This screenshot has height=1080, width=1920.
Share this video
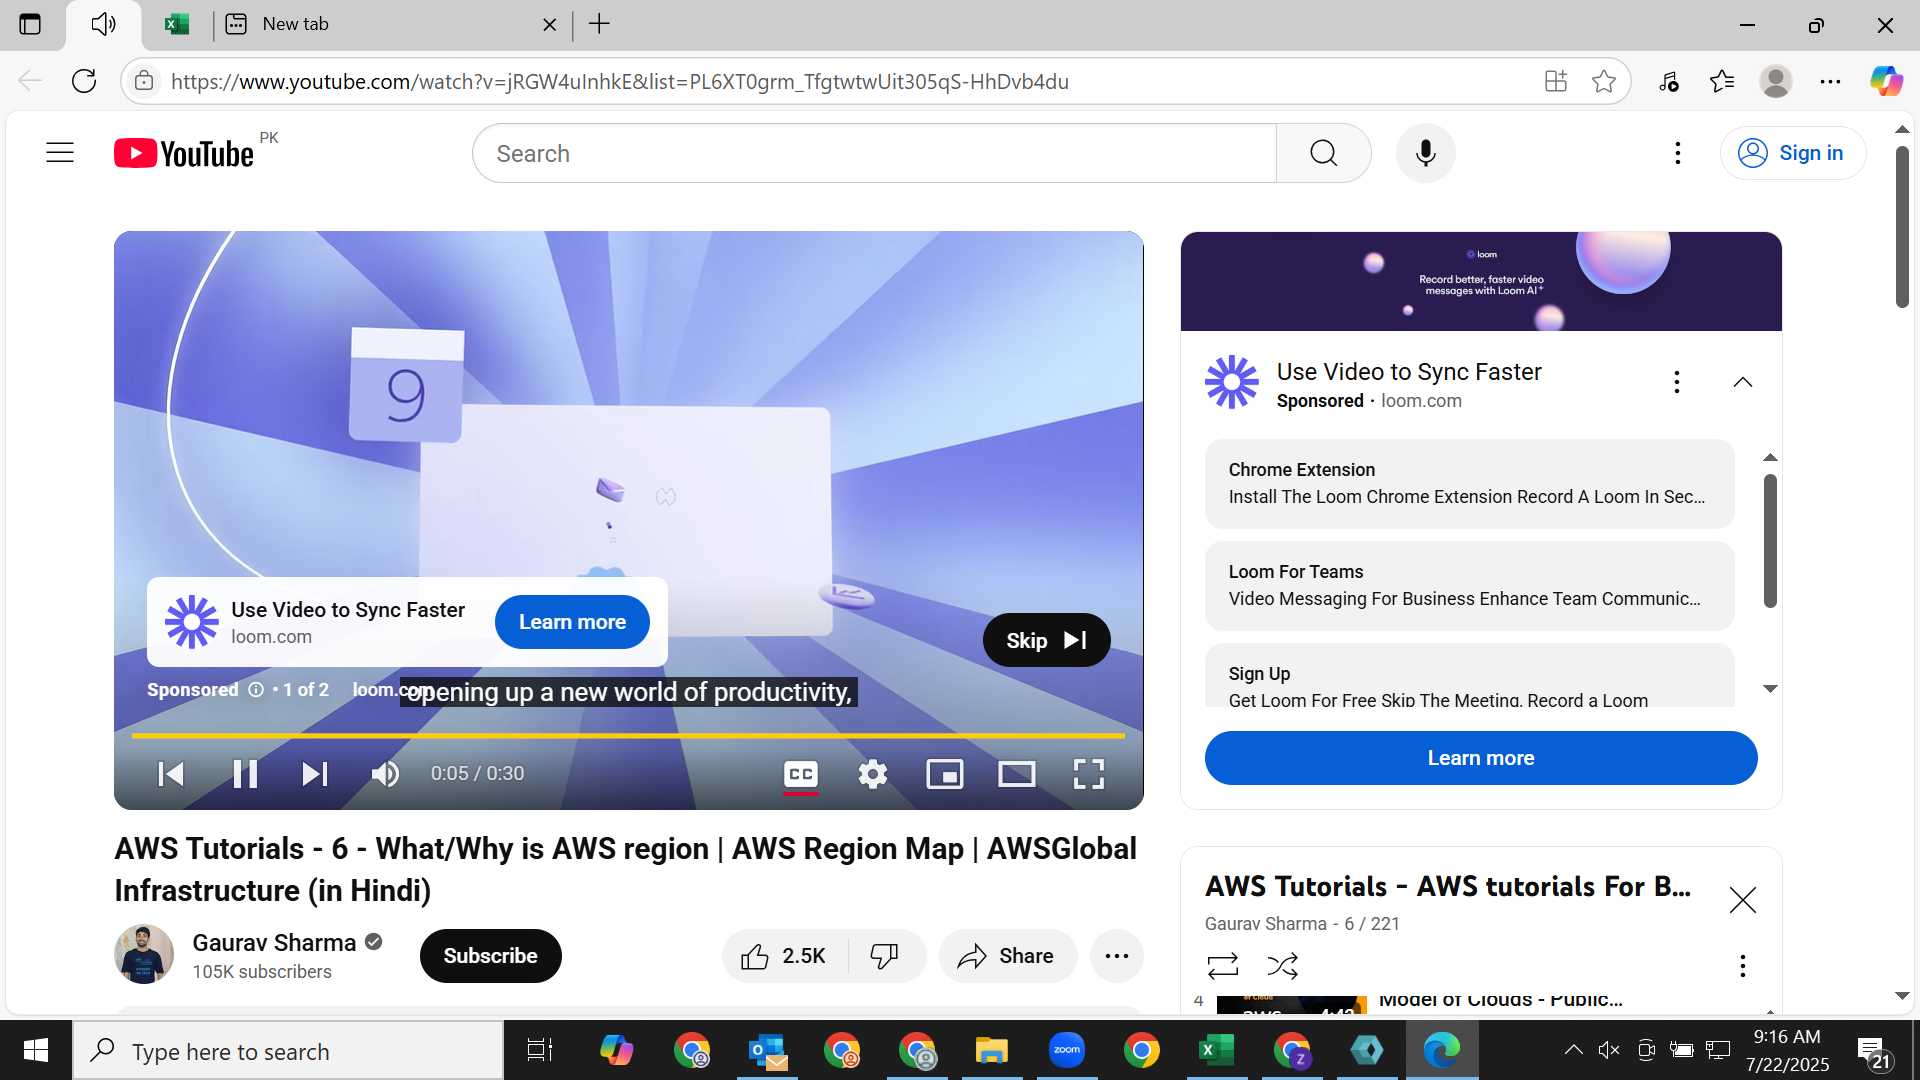(1007, 957)
